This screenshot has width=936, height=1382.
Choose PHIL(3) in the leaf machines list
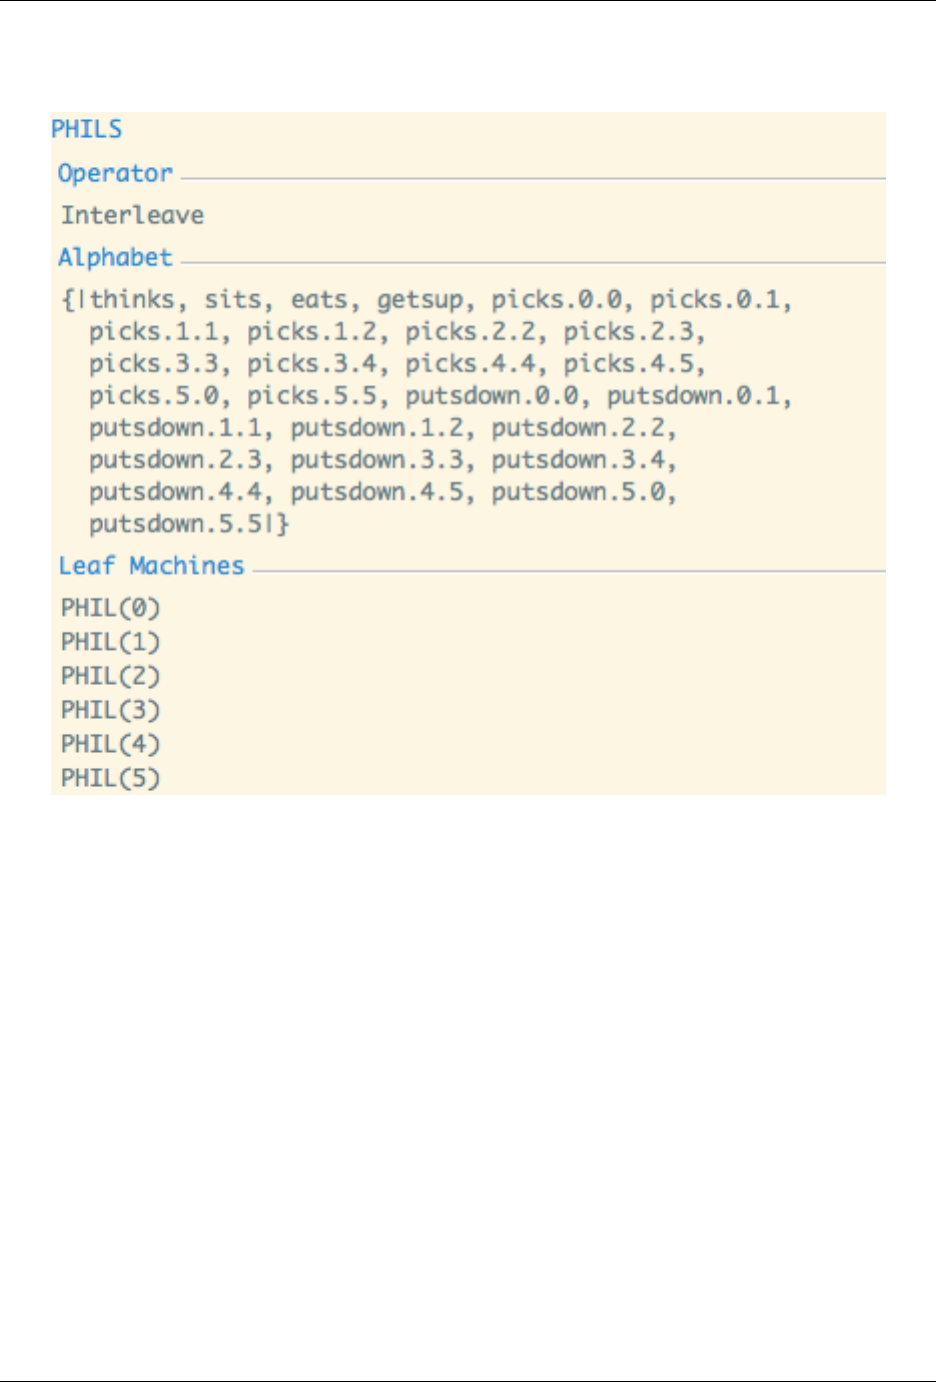pos(110,710)
